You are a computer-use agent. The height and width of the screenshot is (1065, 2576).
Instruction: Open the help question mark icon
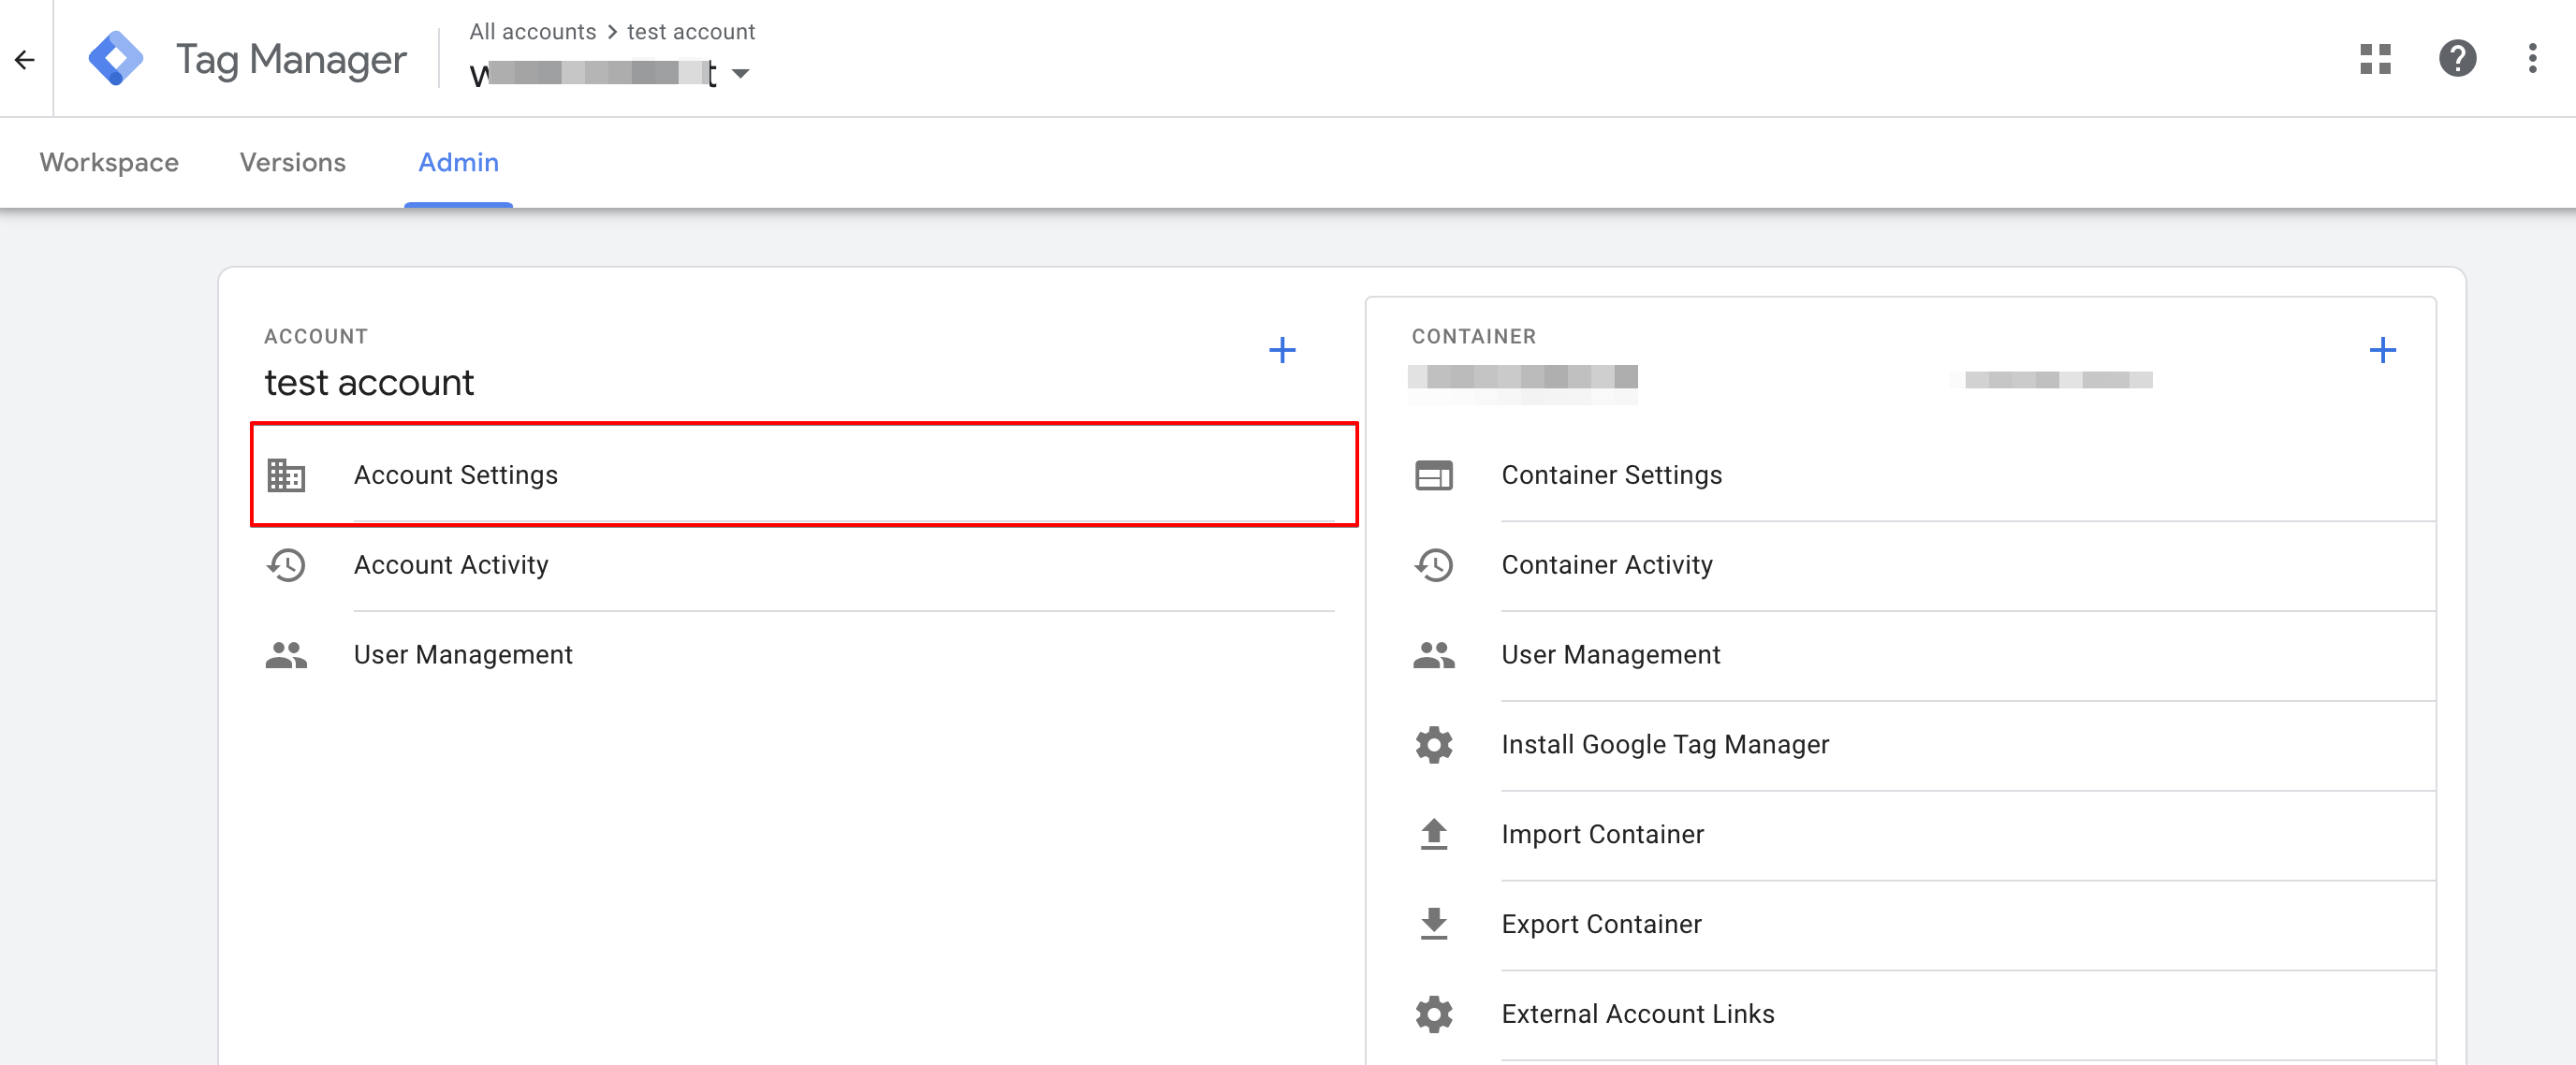pyautogui.click(x=2457, y=59)
